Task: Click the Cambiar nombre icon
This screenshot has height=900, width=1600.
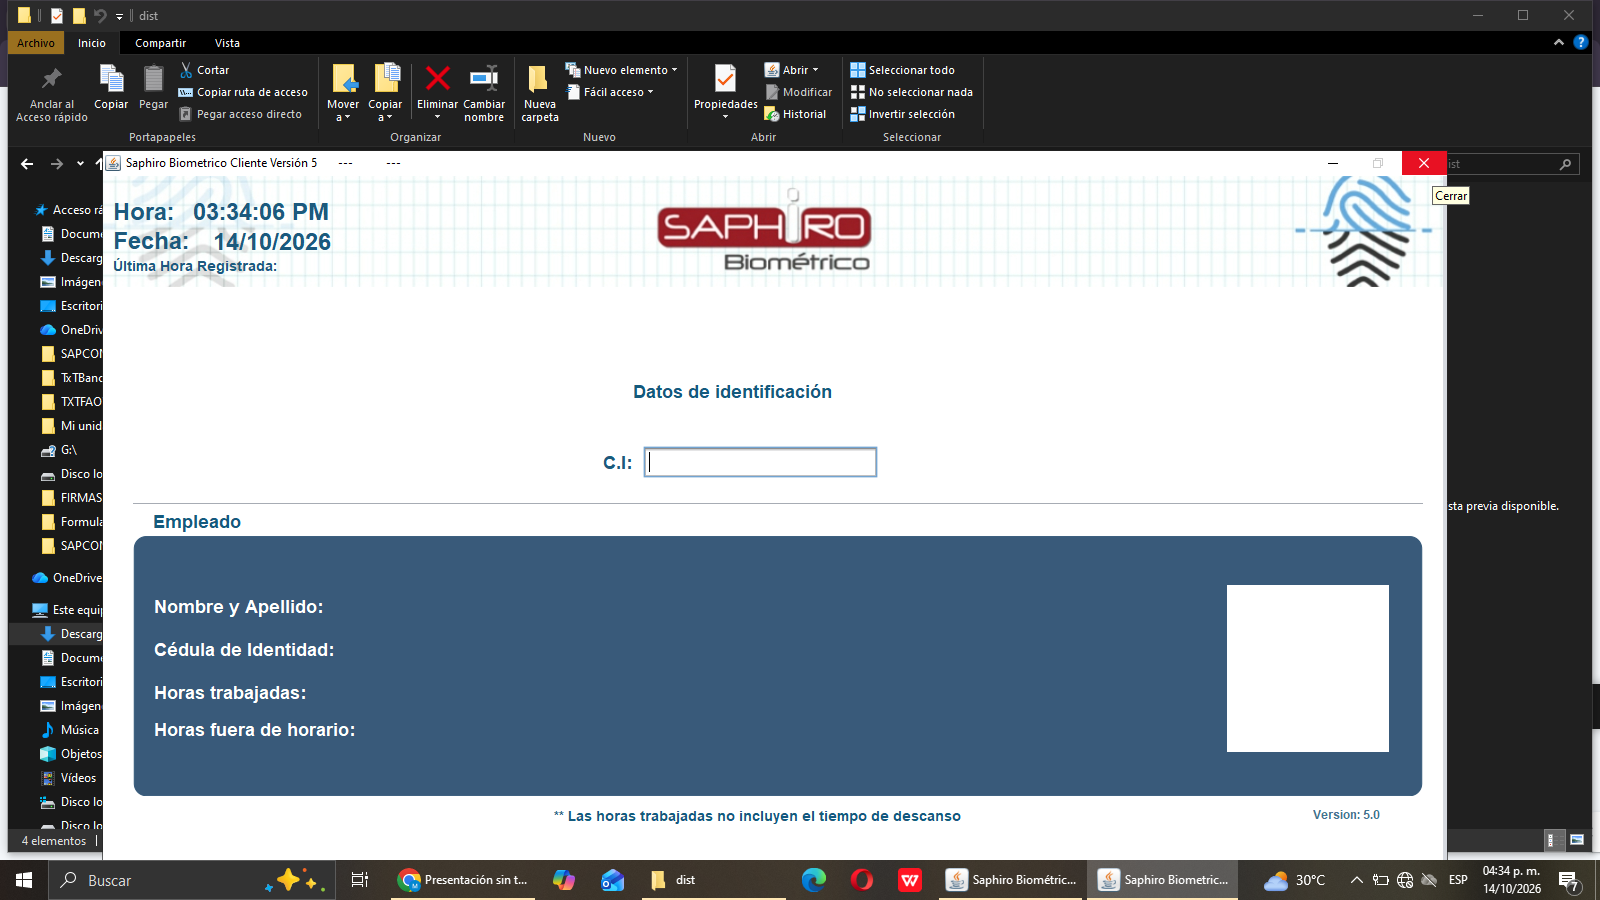Action: point(484,78)
